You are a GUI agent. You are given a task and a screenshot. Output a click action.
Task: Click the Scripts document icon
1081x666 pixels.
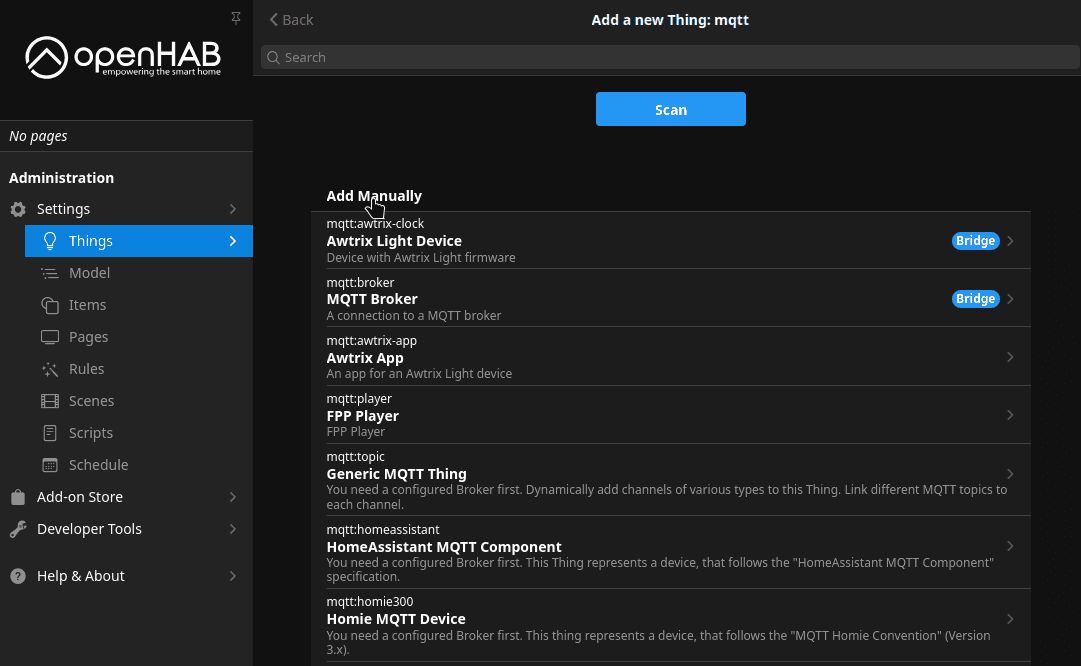point(50,433)
